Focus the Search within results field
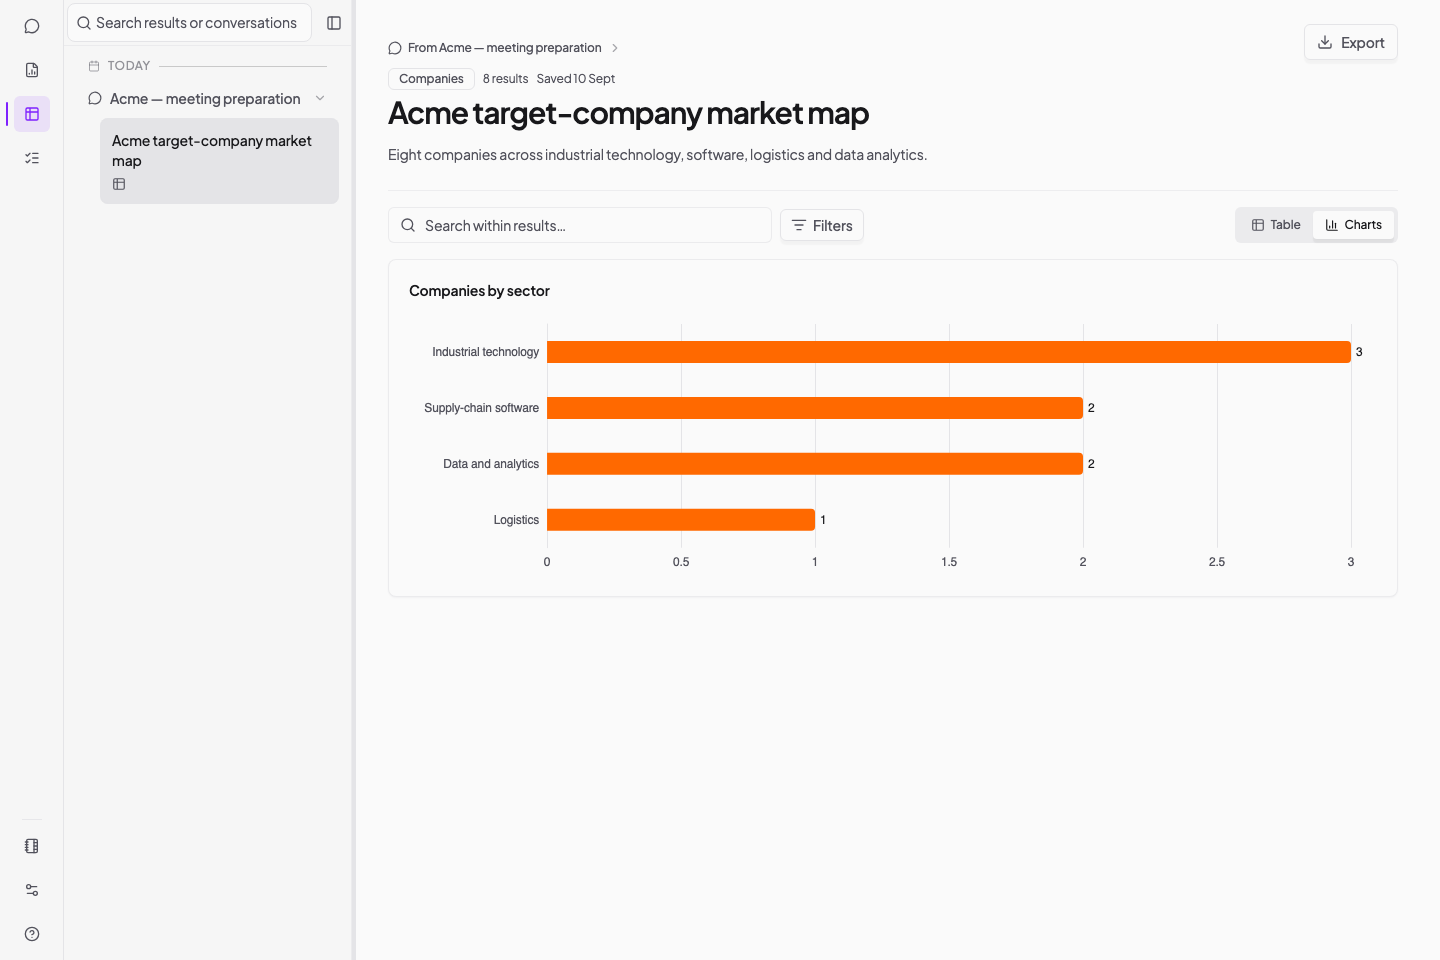Screen dimensions: 1440x960 (580, 225)
